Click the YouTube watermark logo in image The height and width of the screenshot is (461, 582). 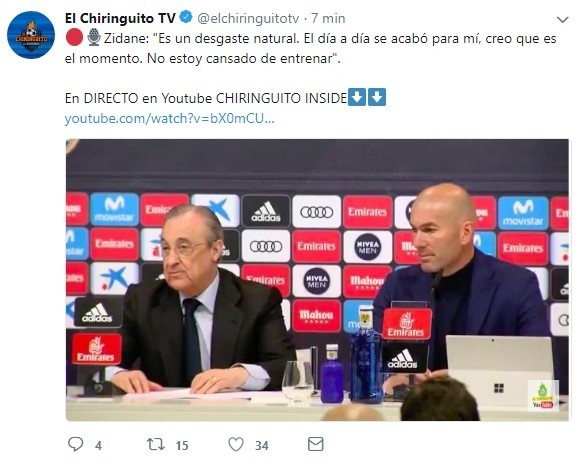[543, 395]
